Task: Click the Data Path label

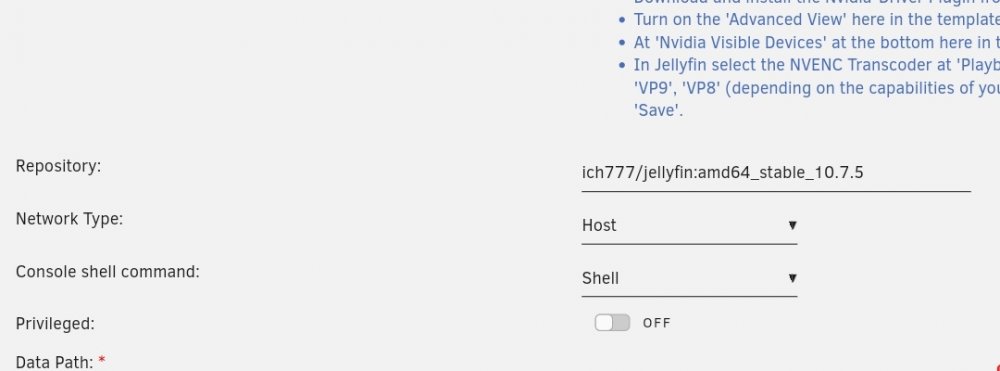Action: 54,363
